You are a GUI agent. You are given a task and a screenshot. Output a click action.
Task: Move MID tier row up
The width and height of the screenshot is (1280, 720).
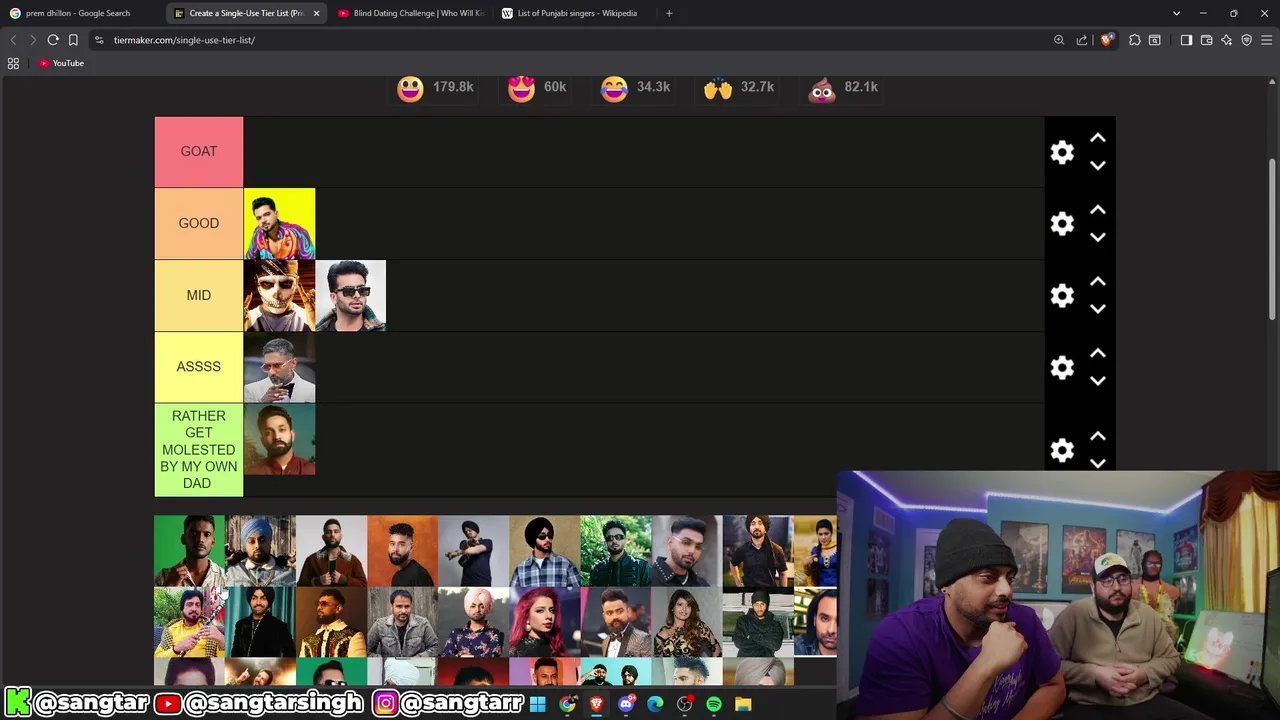tap(1098, 283)
